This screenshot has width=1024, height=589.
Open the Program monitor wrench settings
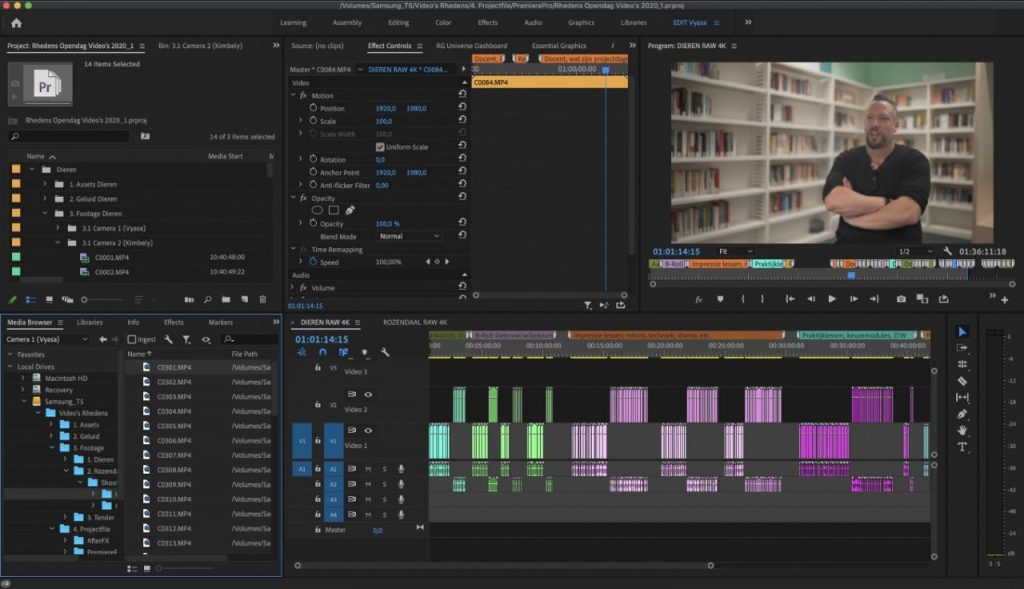coord(947,251)
